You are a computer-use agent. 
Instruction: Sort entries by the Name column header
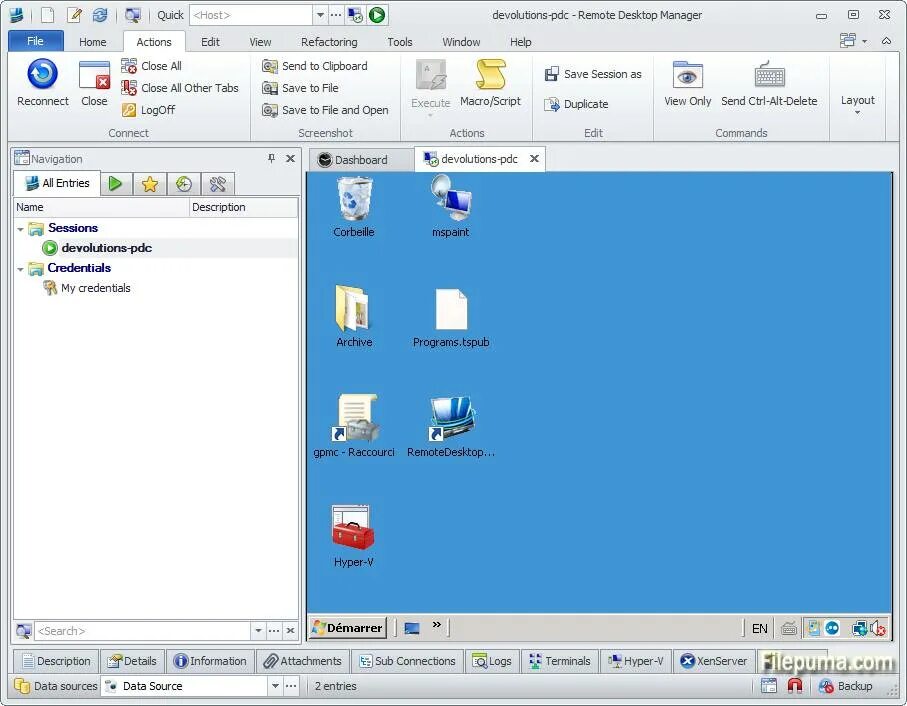101,207
